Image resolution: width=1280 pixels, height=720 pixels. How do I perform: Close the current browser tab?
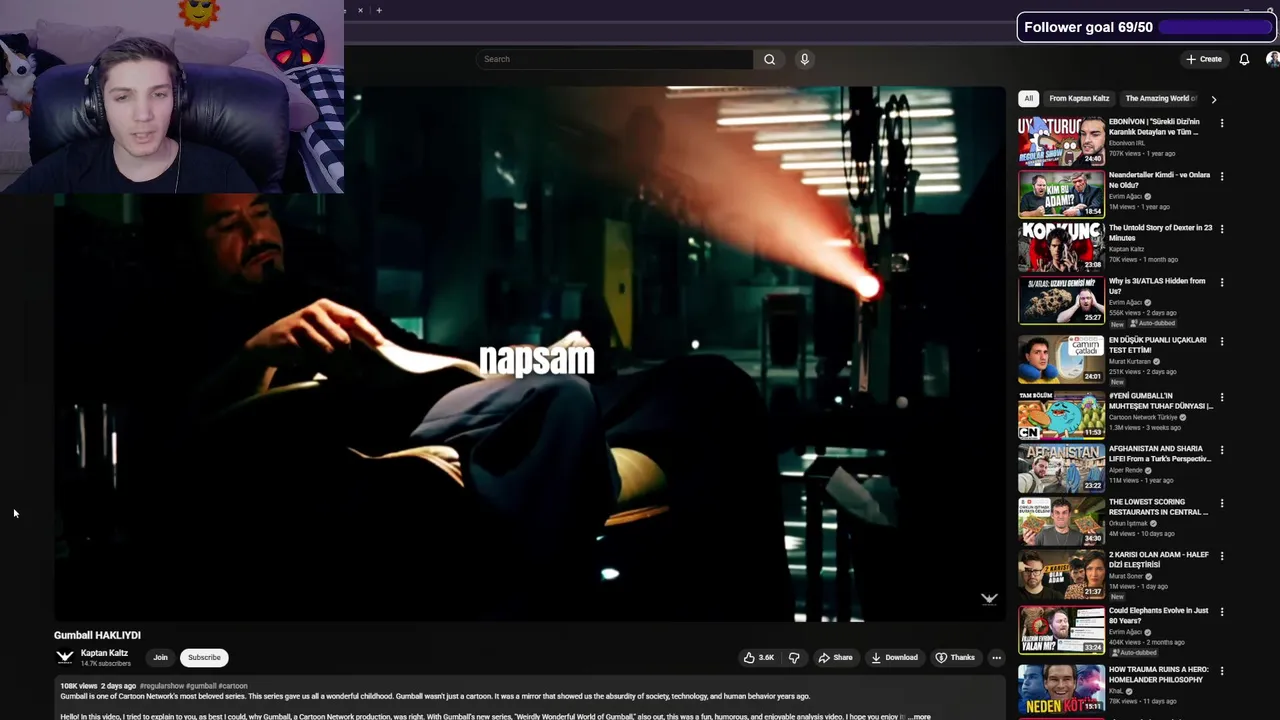(x=360, y=10)
